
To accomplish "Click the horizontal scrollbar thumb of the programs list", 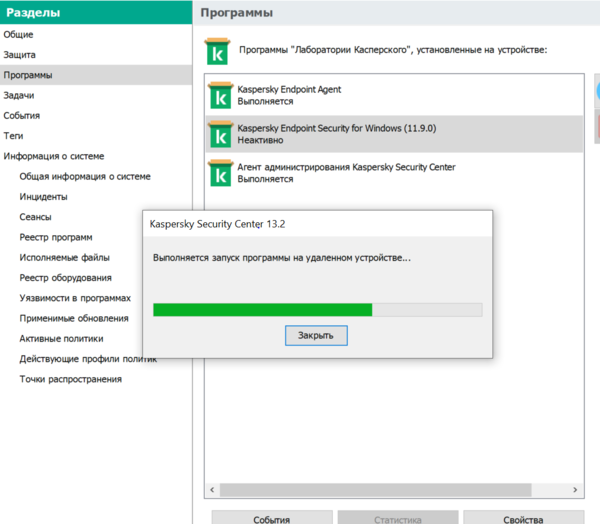I will coord(375,490).
